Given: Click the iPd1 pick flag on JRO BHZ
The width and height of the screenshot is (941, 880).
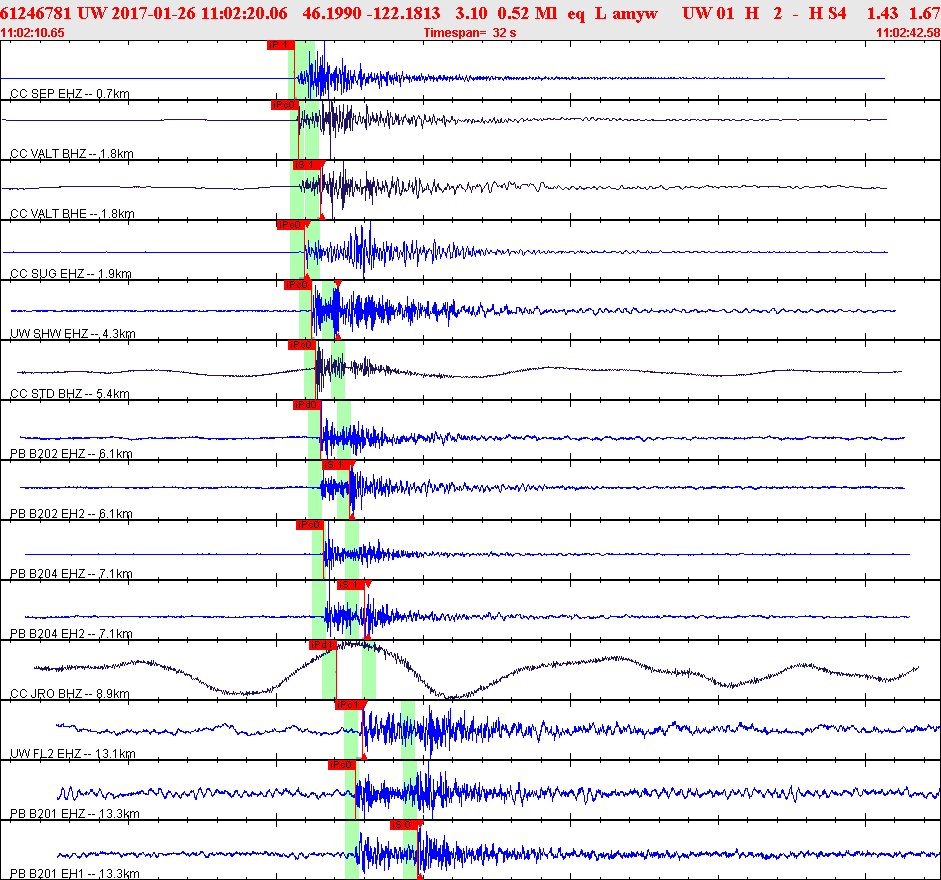Looking at the screenshot, I should tap(322, 645).
